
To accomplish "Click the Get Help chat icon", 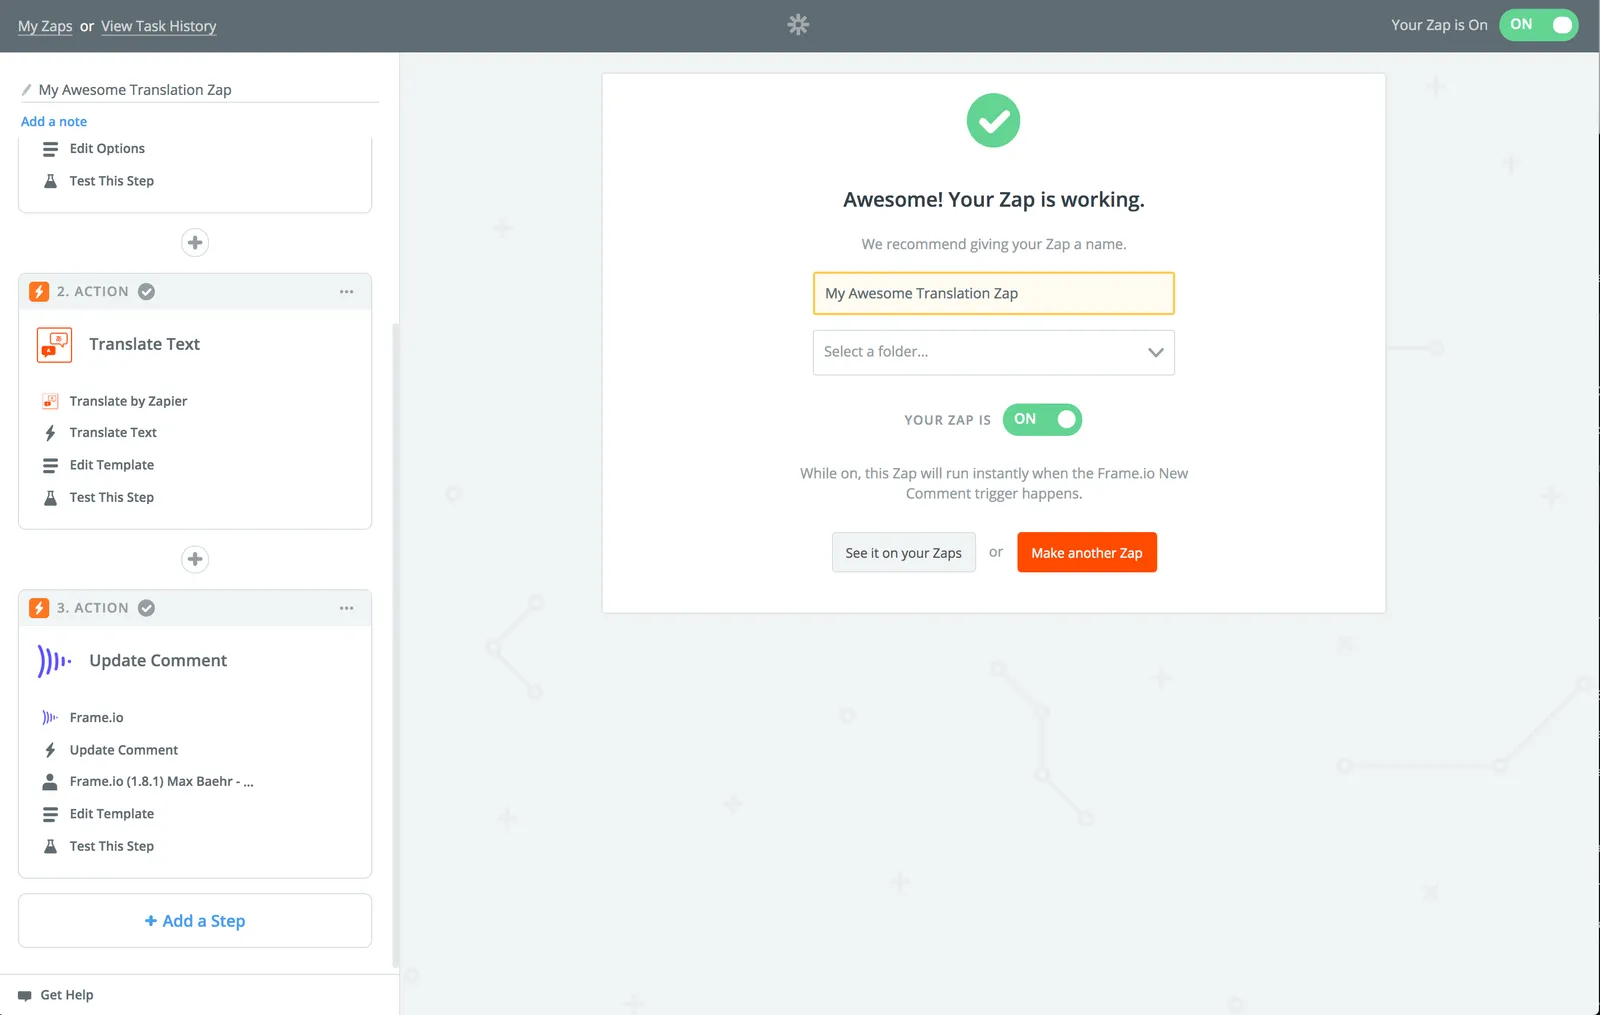I will (x=25, y=996).
